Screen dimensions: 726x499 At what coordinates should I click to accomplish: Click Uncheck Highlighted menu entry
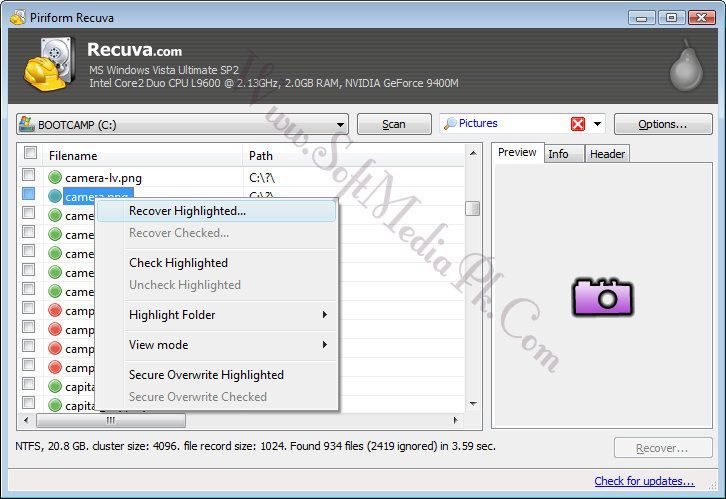217,285
